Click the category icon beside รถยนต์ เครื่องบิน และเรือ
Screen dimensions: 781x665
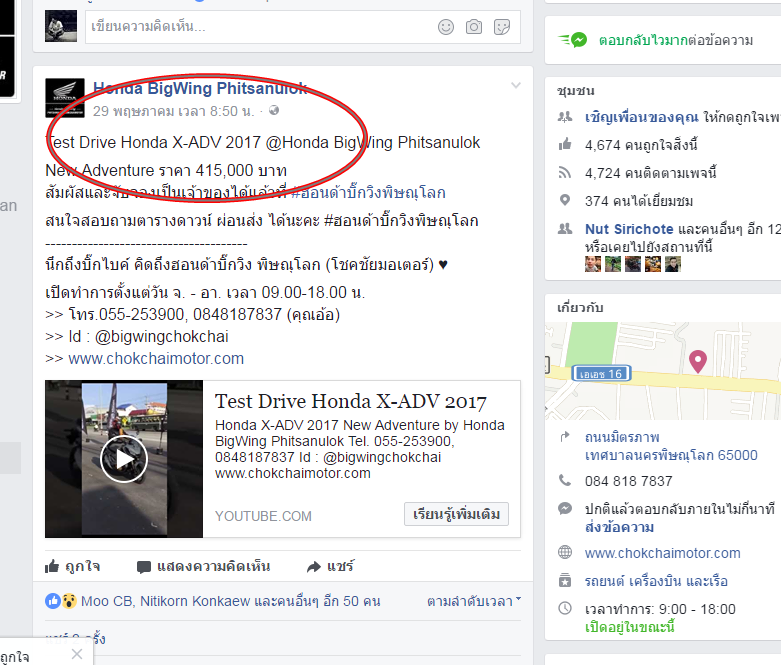pos(565,580)
